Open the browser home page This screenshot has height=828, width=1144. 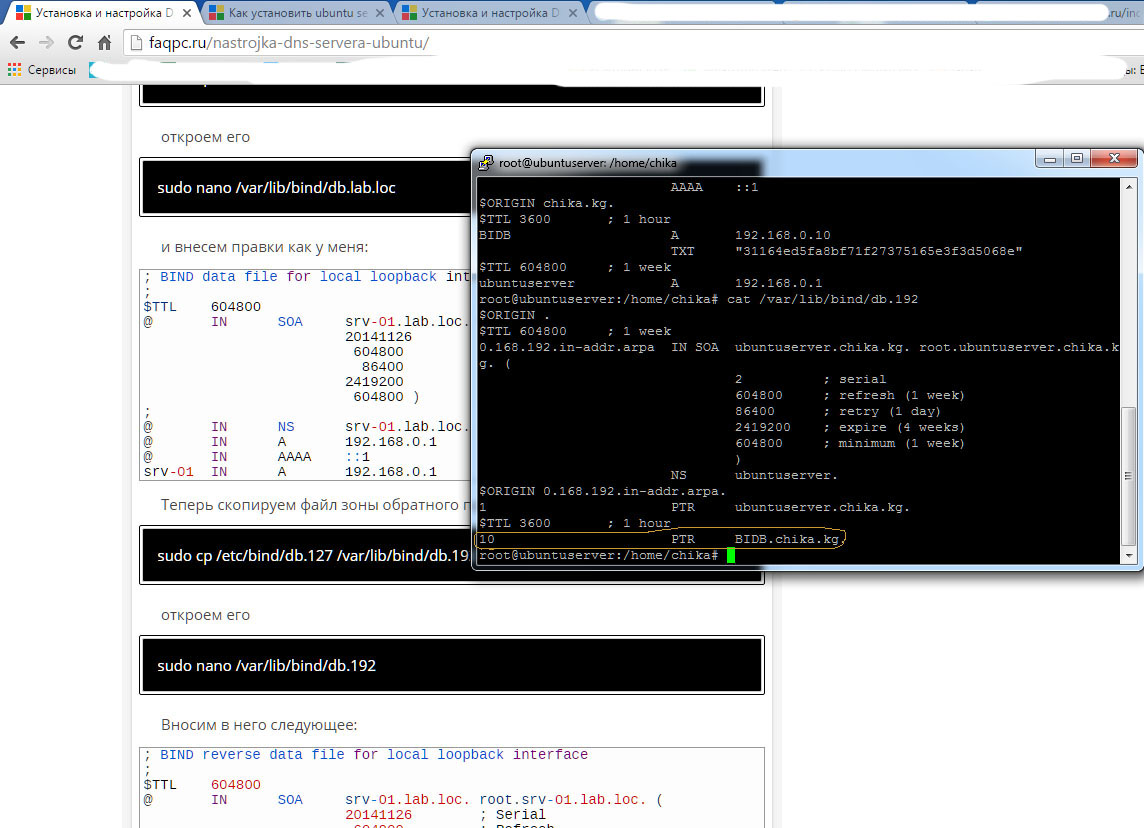pos(104,42)
